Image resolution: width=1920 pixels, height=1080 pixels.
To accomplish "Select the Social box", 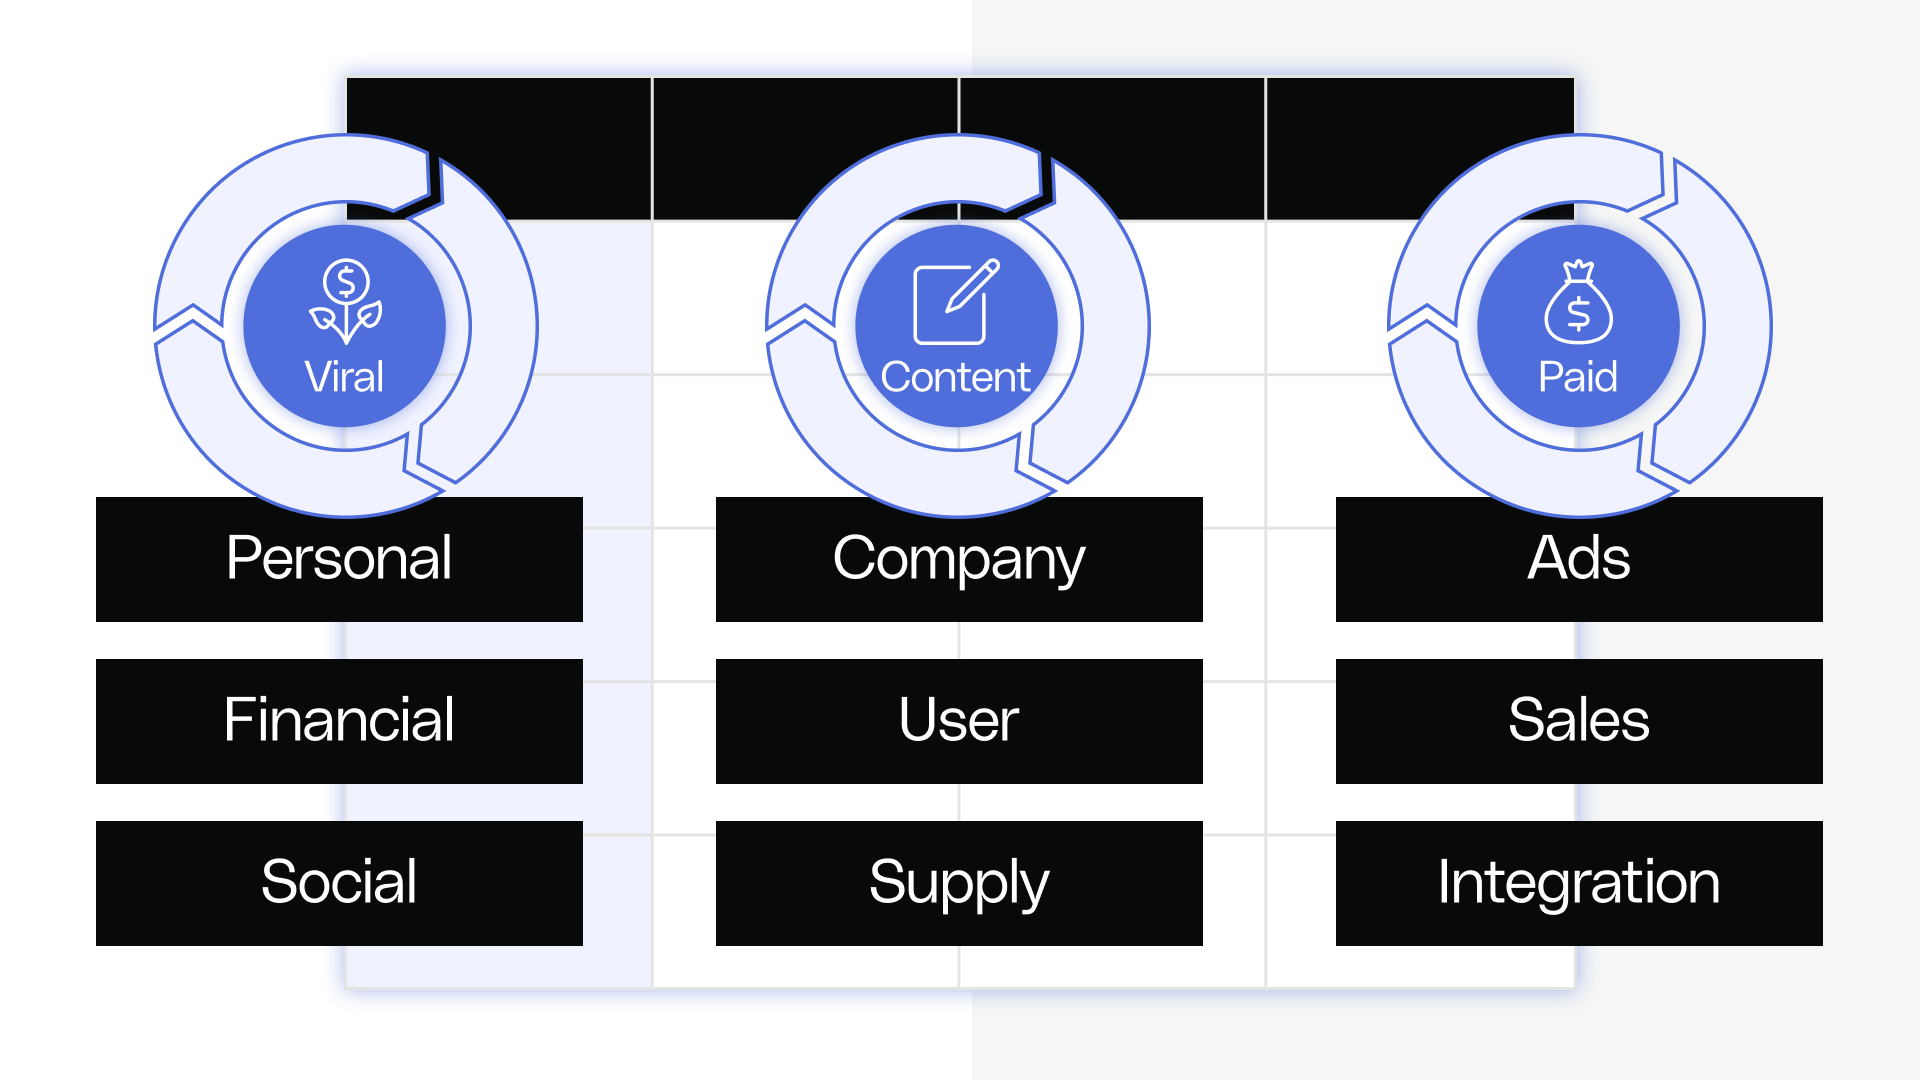I will coord(339,883).
